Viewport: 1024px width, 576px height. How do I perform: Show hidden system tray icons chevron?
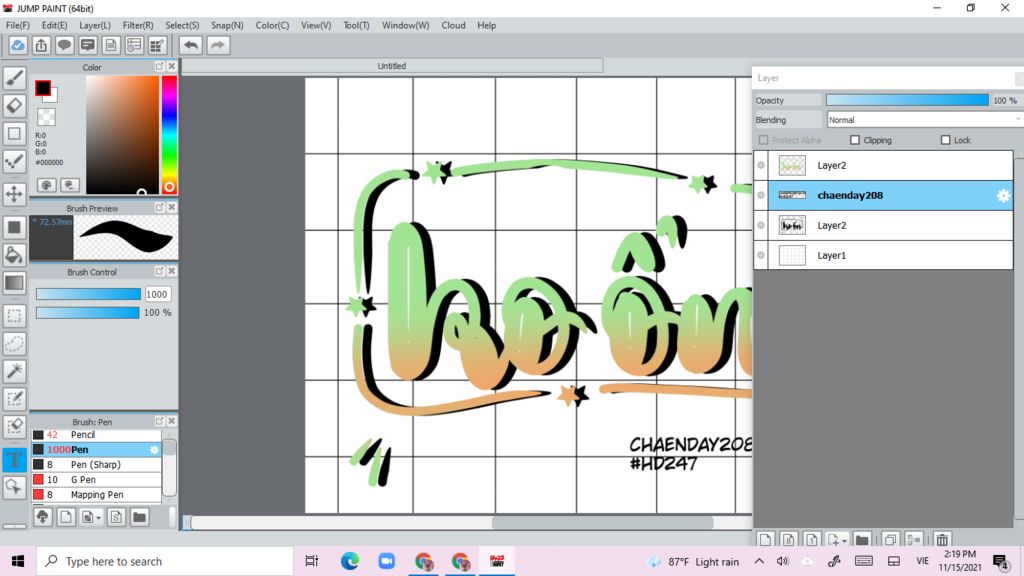click(x=759, y=561)
